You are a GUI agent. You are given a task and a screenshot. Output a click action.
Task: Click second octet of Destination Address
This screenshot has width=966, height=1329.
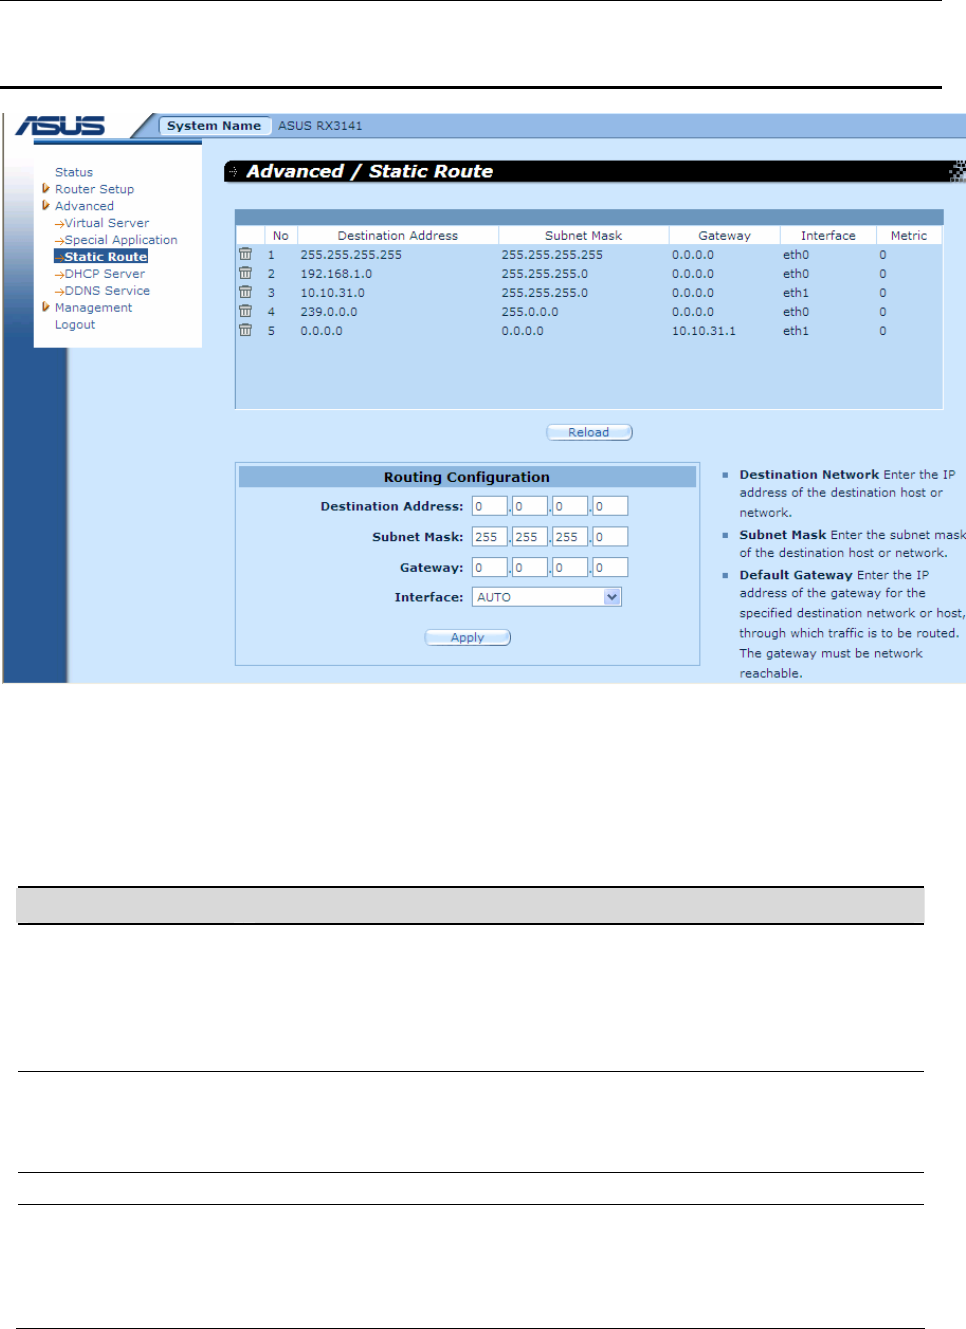pos(530,506)
